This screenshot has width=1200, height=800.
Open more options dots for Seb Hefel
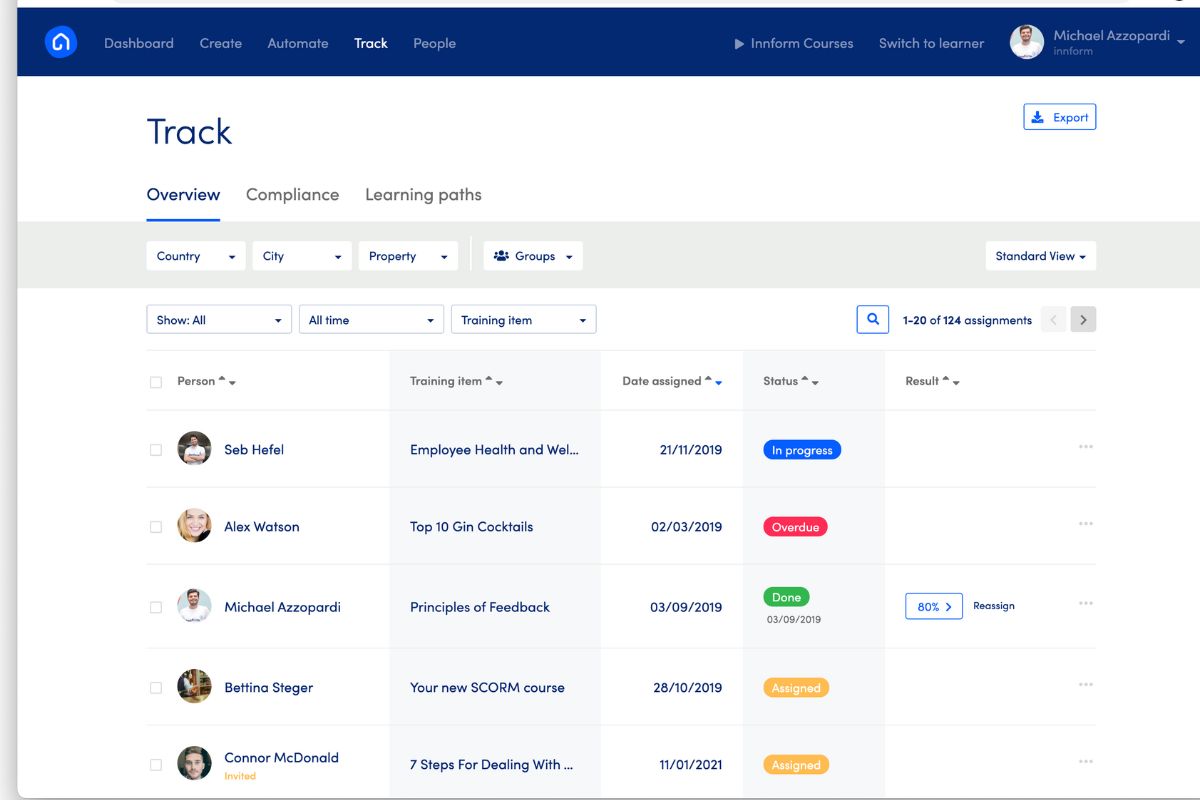(x=1086, y=447)
